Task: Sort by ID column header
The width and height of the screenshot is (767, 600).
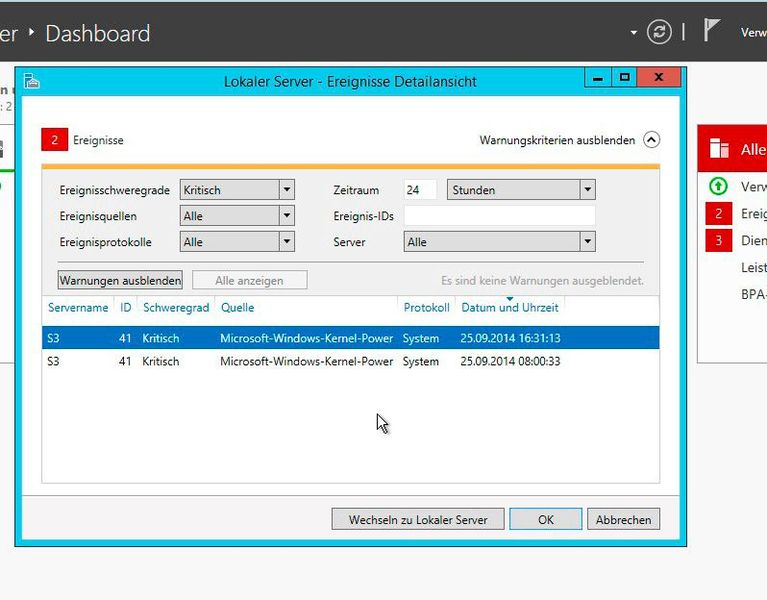Action: [x=125, y=308]
